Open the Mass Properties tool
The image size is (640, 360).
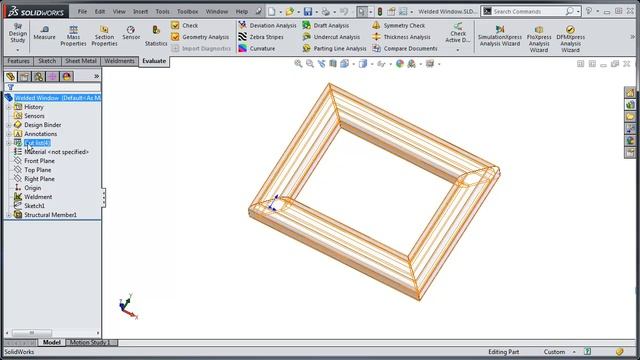click(x=73, y=36)
